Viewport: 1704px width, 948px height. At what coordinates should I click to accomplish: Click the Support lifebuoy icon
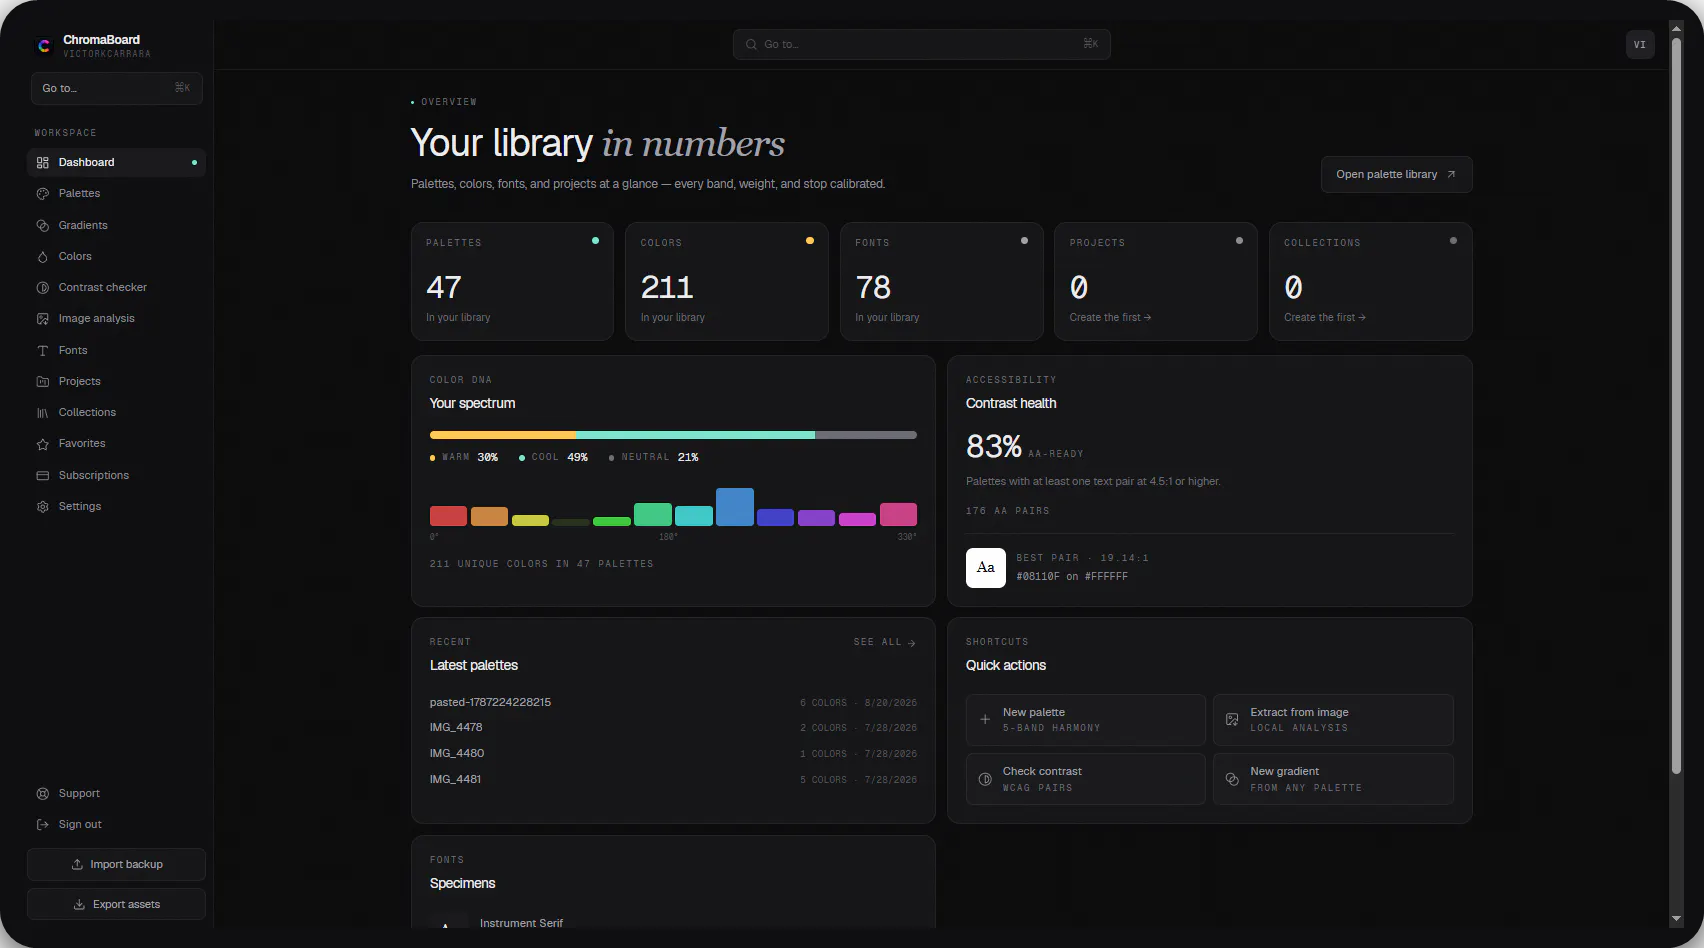click(x=43, y=794)
